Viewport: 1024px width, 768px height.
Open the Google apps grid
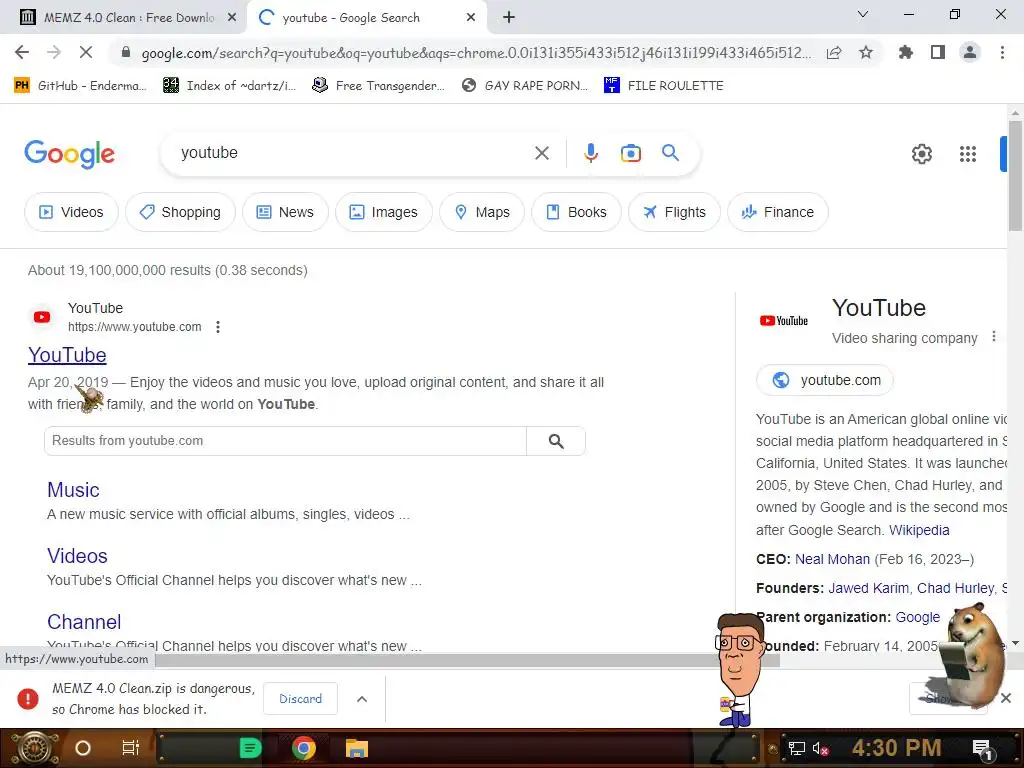pos(967,154)
